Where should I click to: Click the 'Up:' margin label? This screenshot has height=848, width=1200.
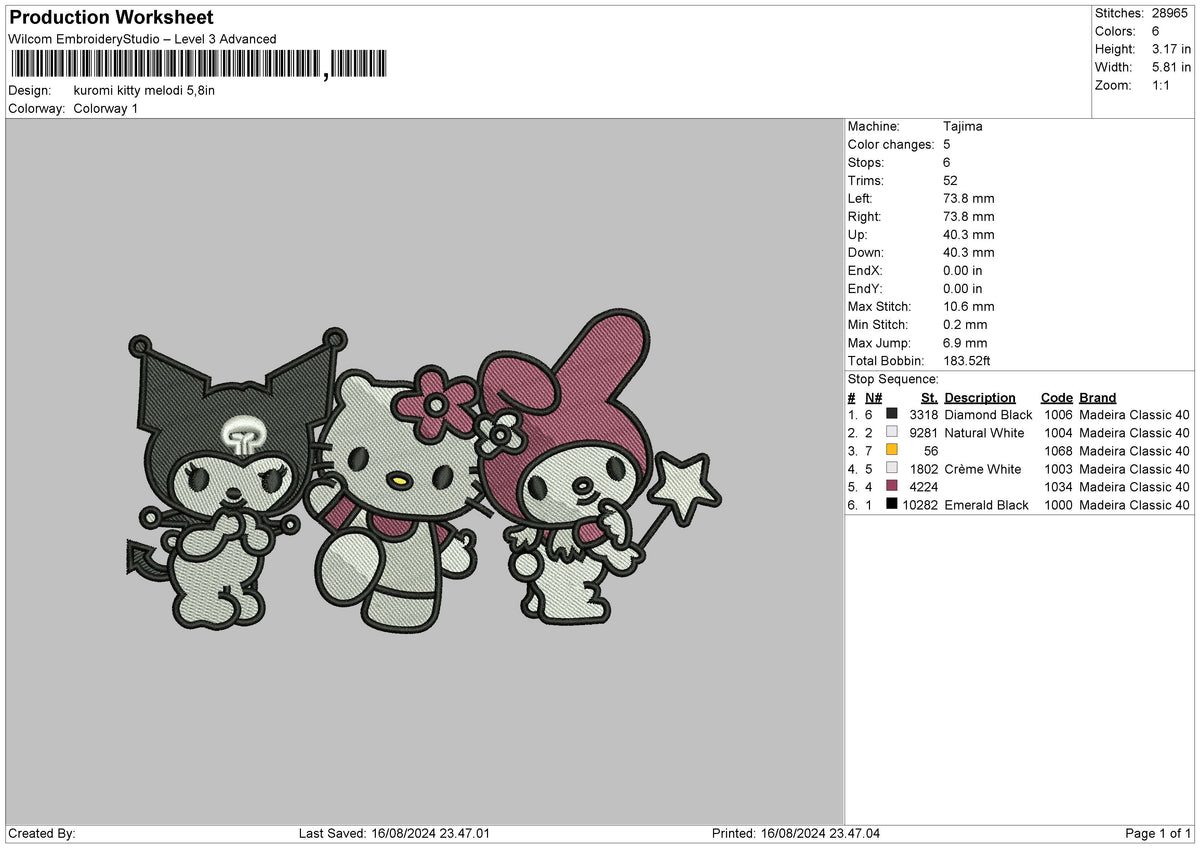[859, 235]
